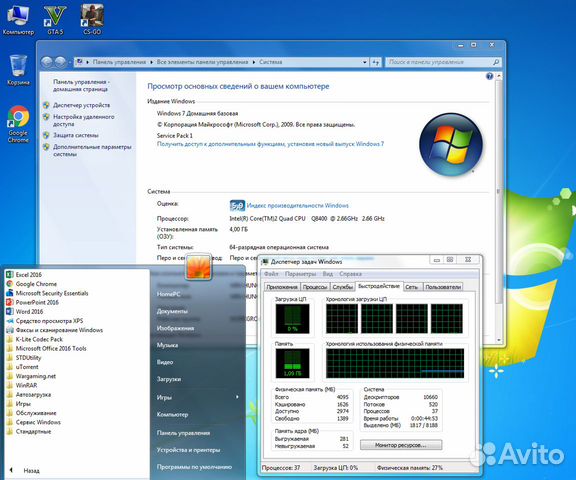Click the search magnifier in the control panel search box
The height and width of the screenshot is (480, 576).
point(496,62)
